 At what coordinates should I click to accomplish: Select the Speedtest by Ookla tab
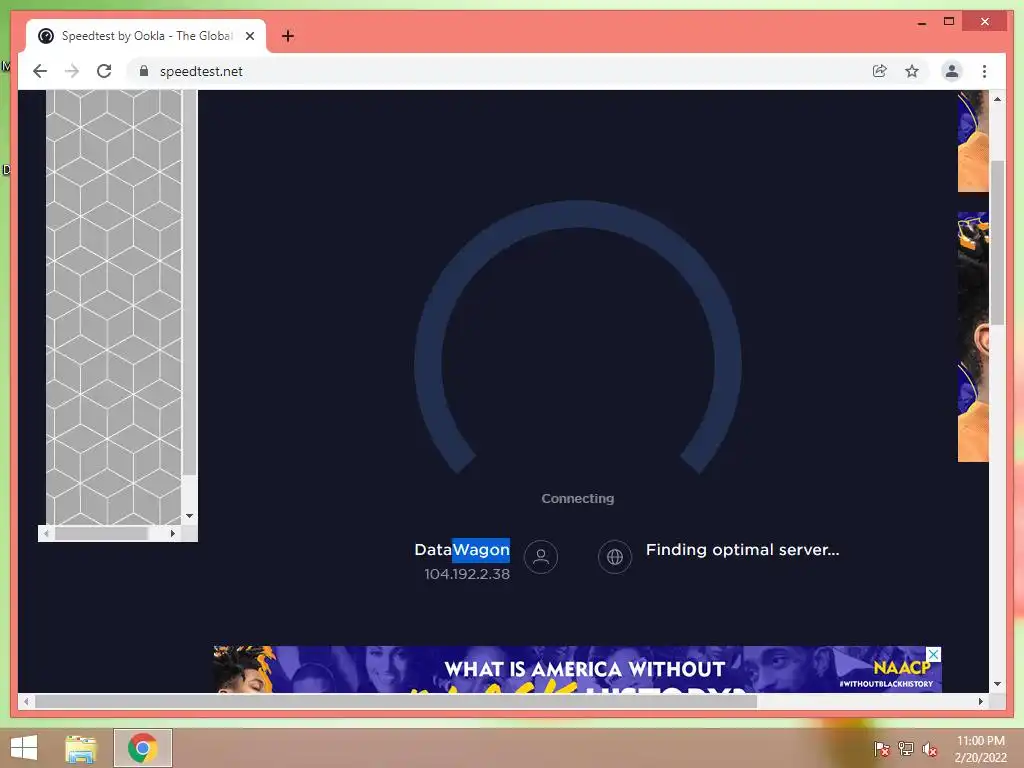(146, 36)
